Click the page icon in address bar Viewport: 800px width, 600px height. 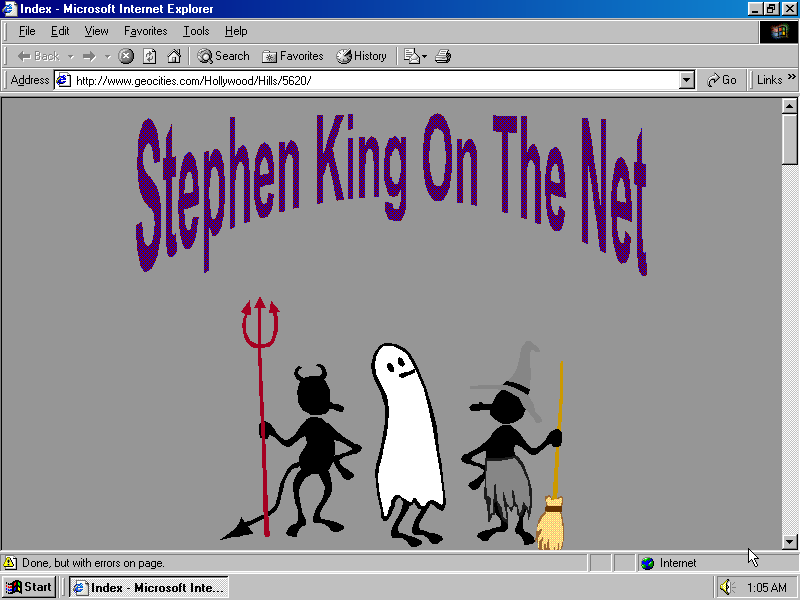(63, 80)
